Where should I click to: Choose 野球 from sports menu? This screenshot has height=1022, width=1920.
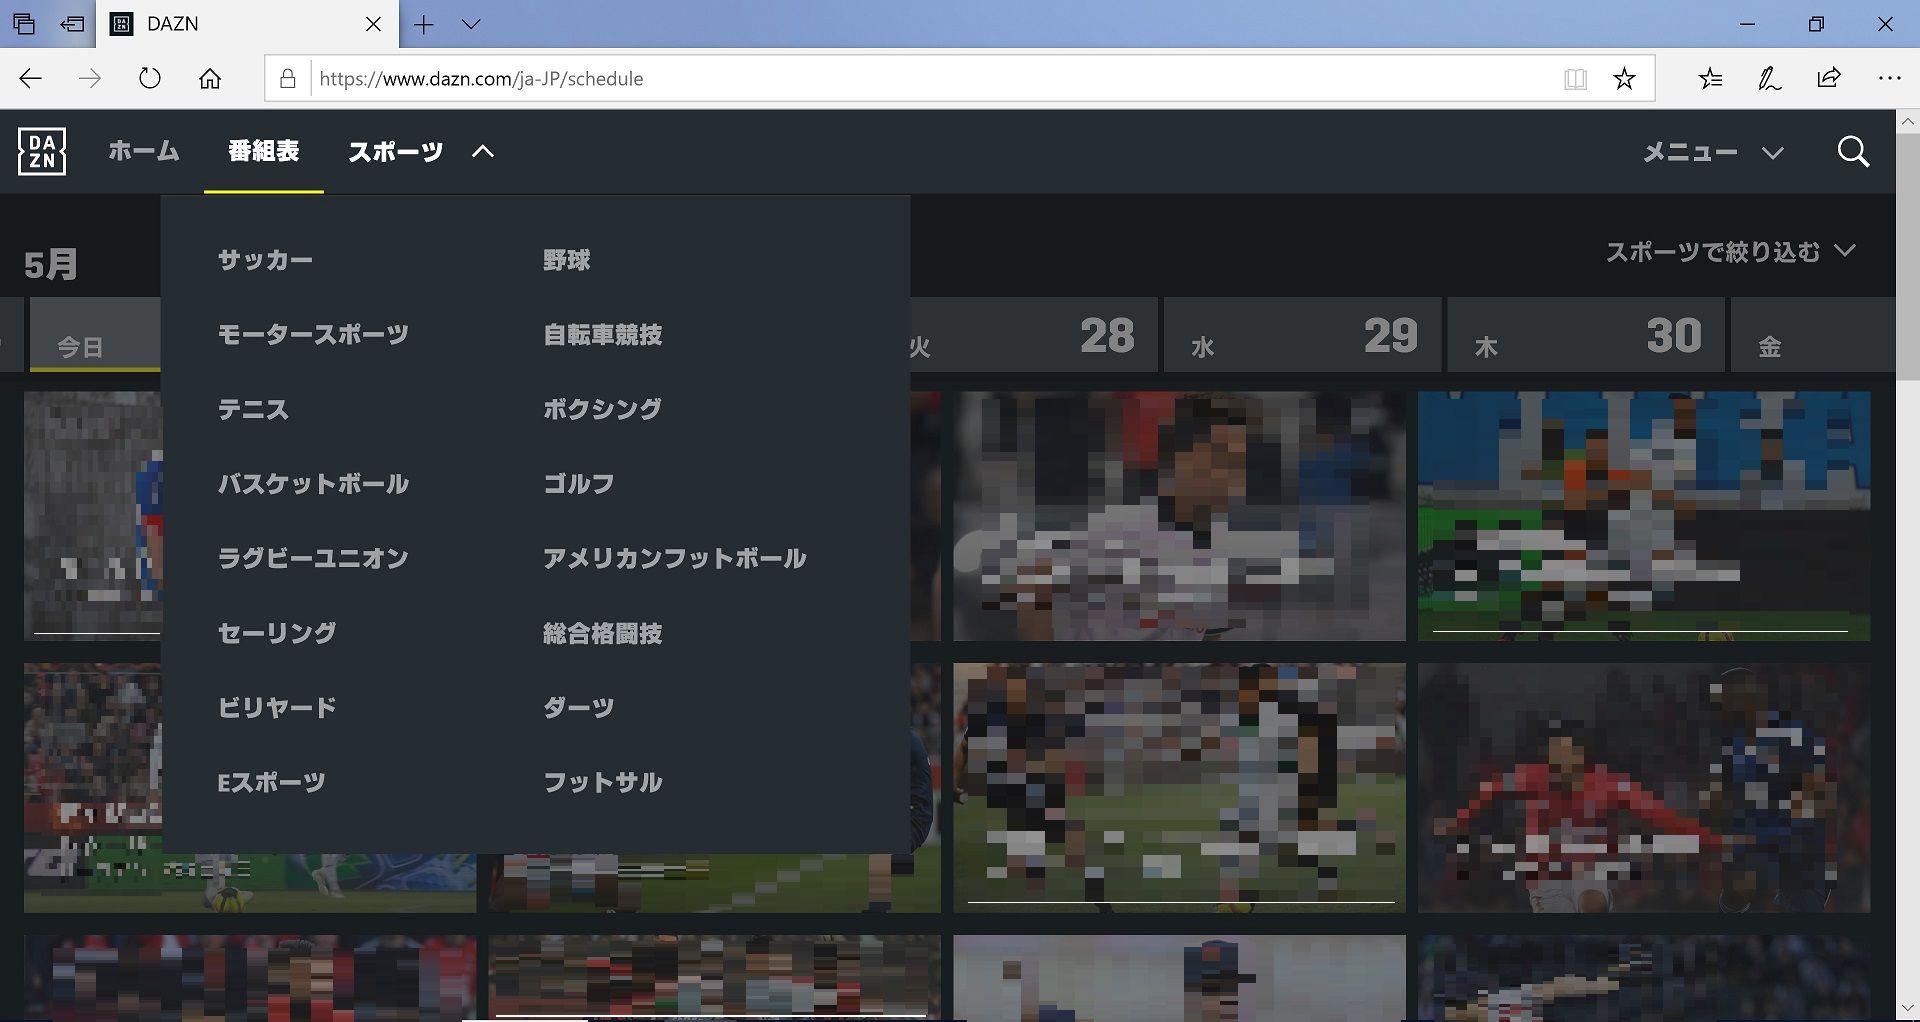pyautogui.click(x=567, y=260)
